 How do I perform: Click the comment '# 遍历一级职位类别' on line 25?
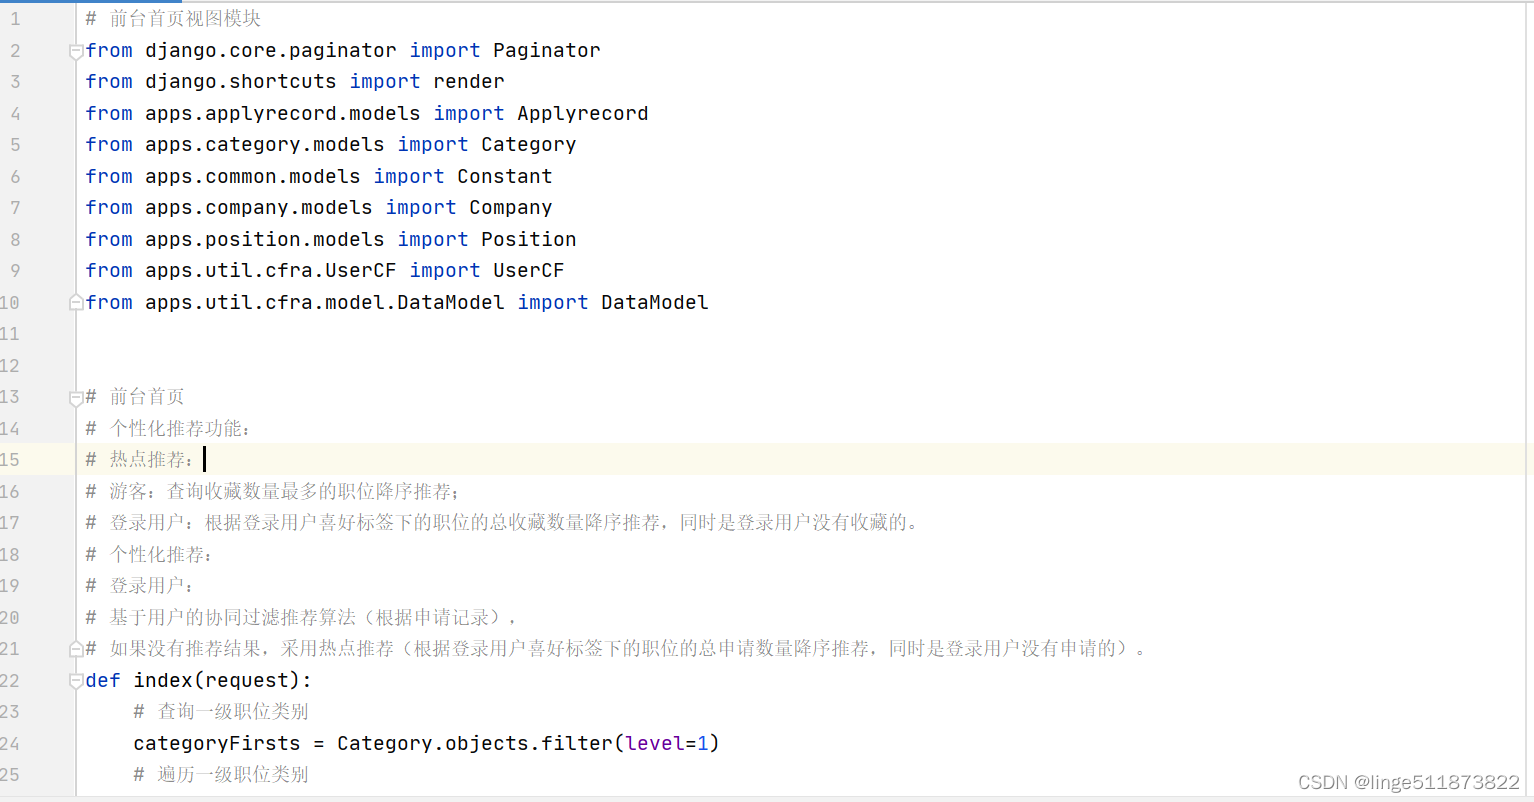(x=221, y=774)
